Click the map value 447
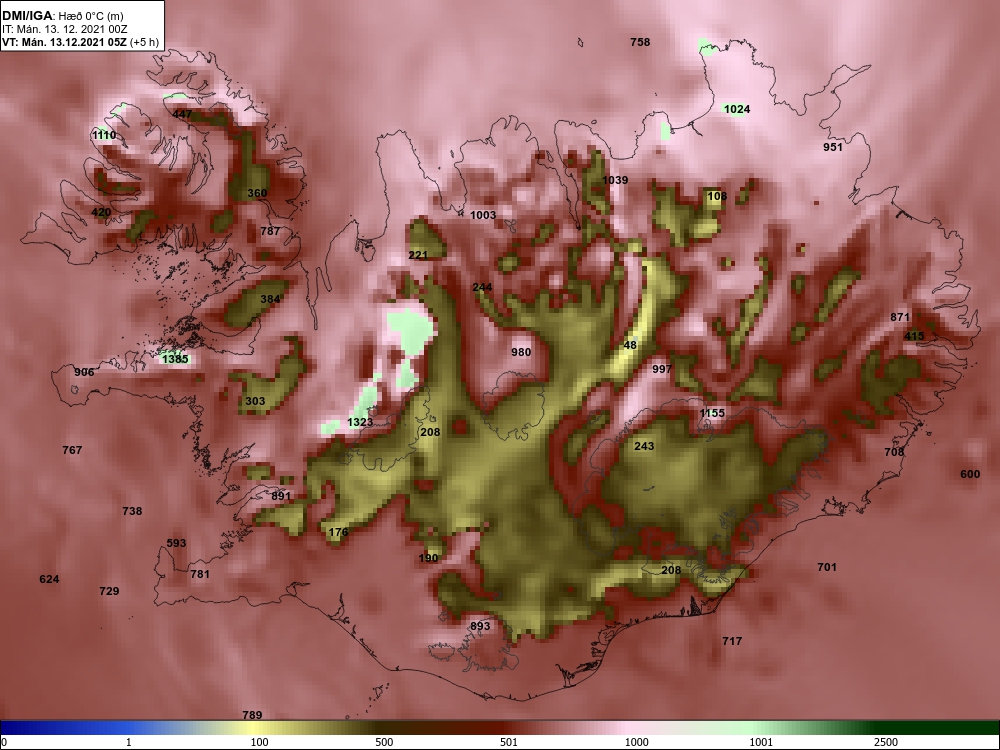Viewport: 1000px width, 750px height. (182, 114)
